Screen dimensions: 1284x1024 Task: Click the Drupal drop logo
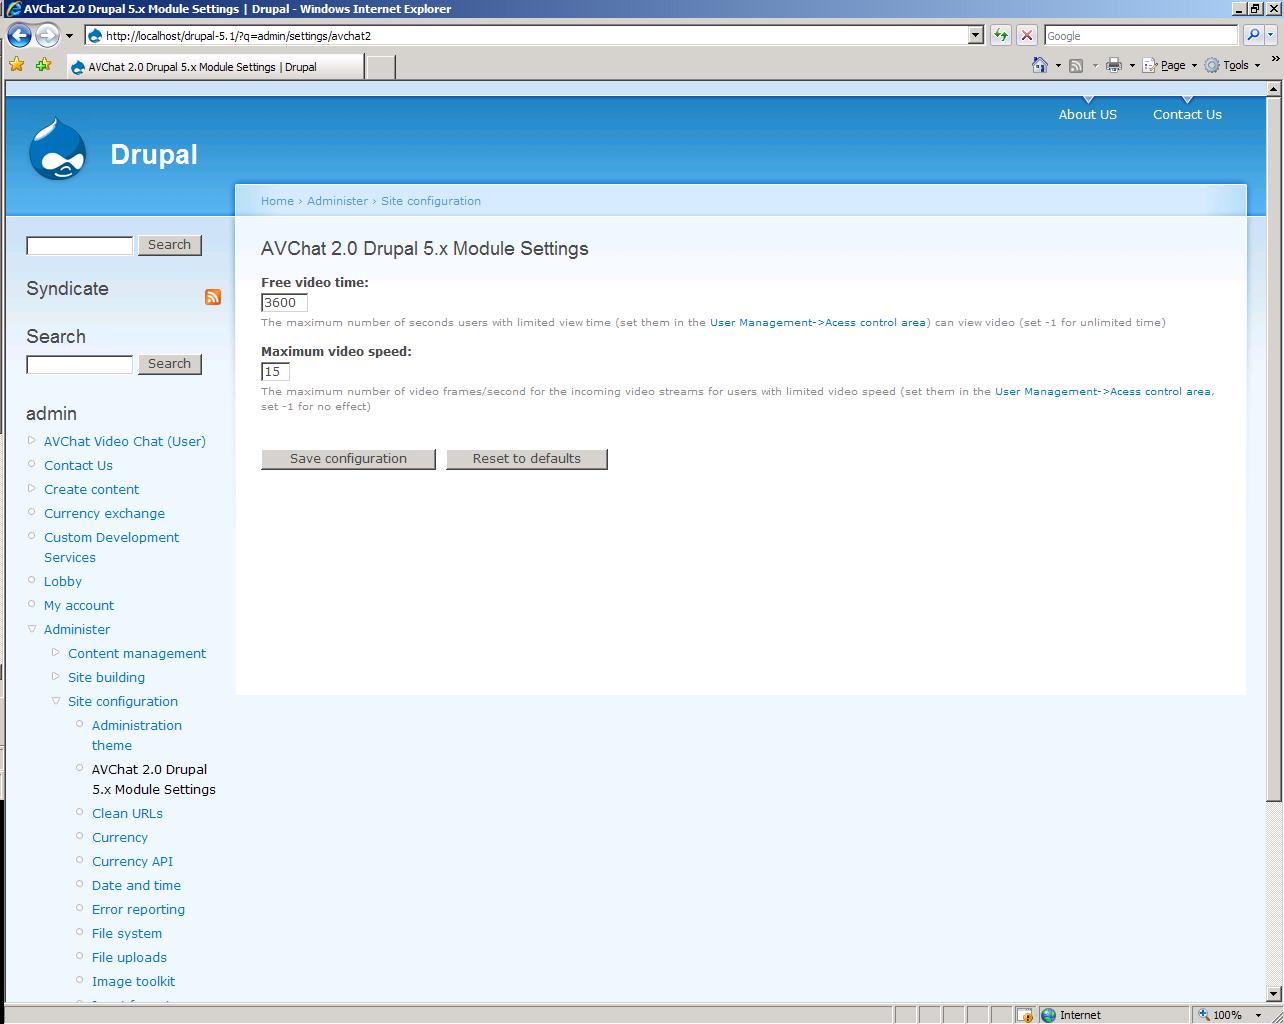click(x=57, y=149)
